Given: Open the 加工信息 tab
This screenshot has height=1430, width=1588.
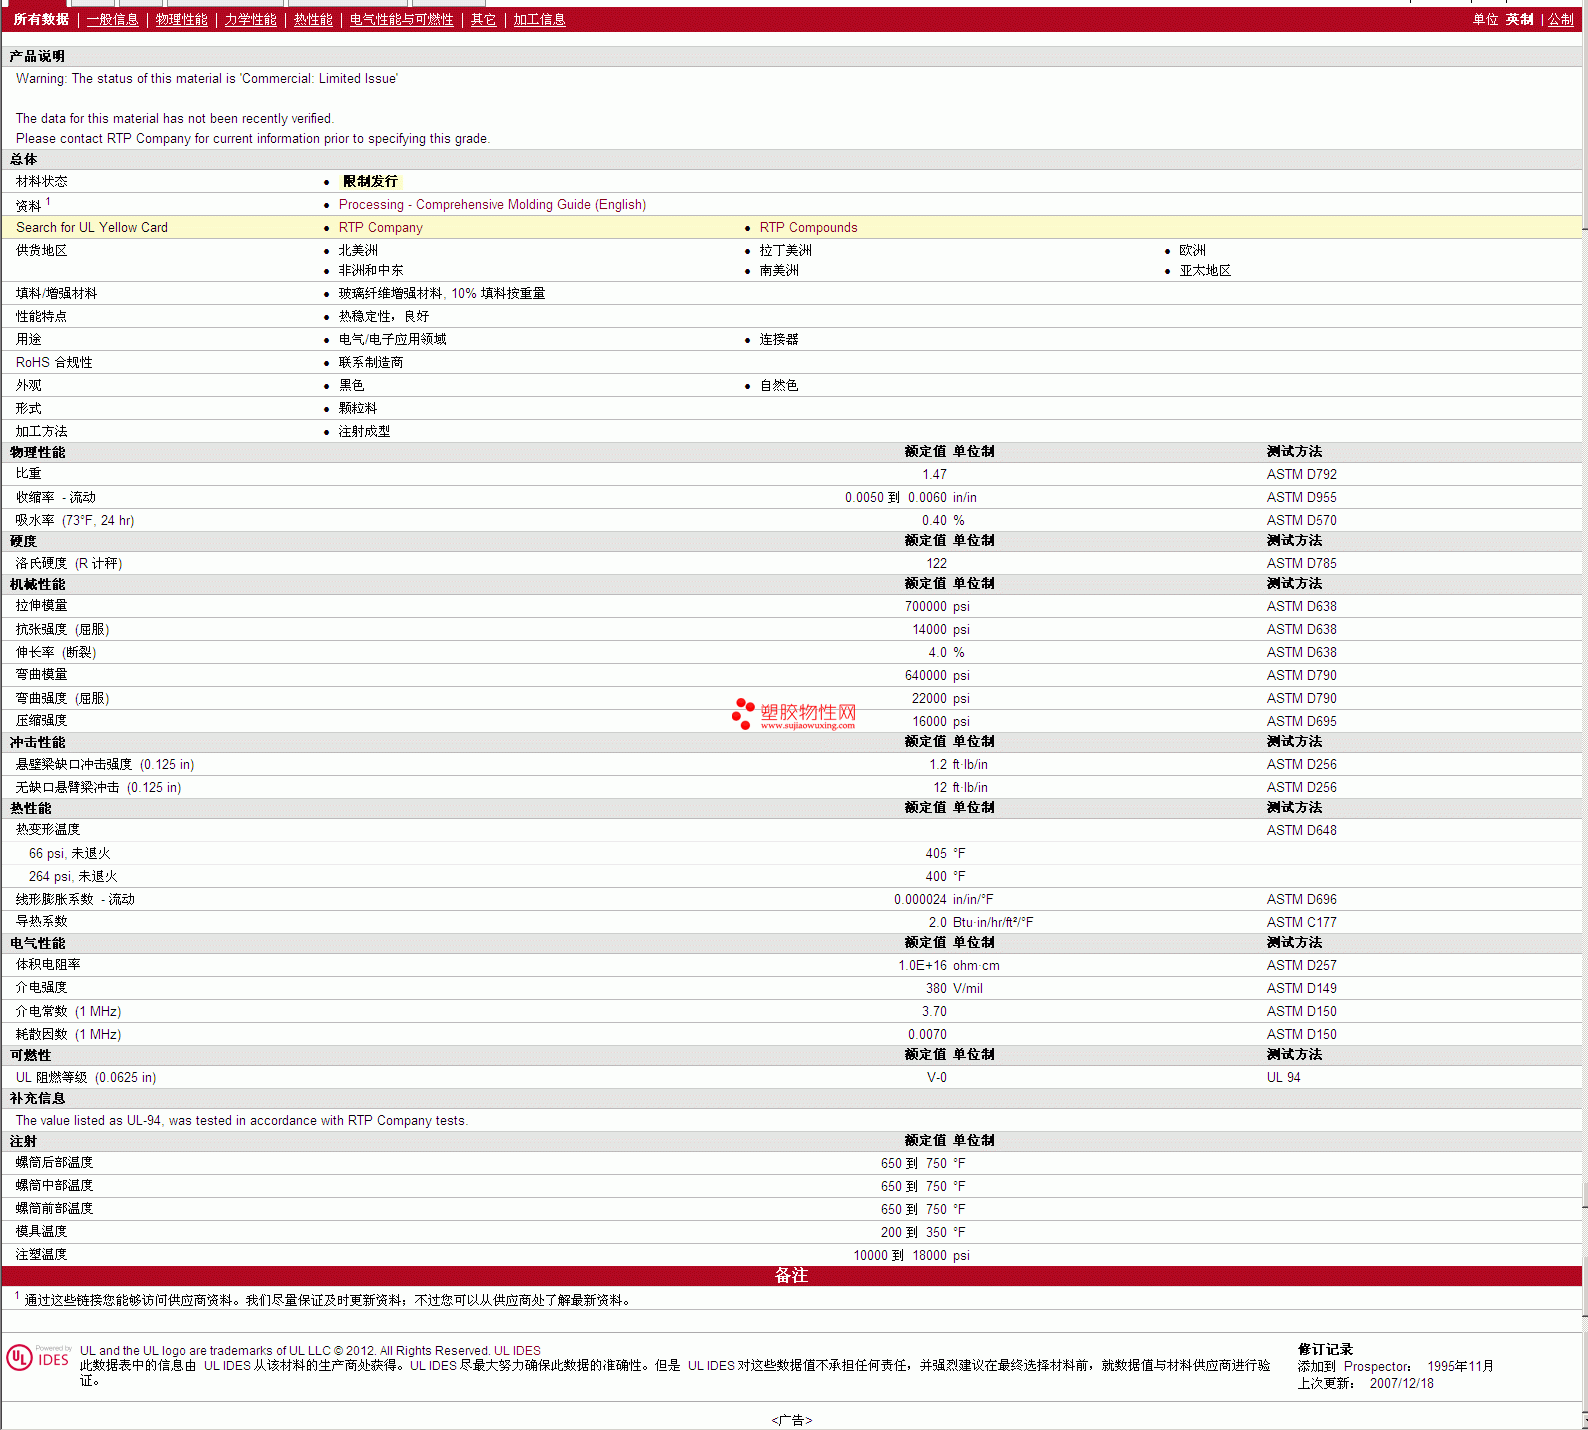Looking at the screenshot, I should click(x=539, y=20).
